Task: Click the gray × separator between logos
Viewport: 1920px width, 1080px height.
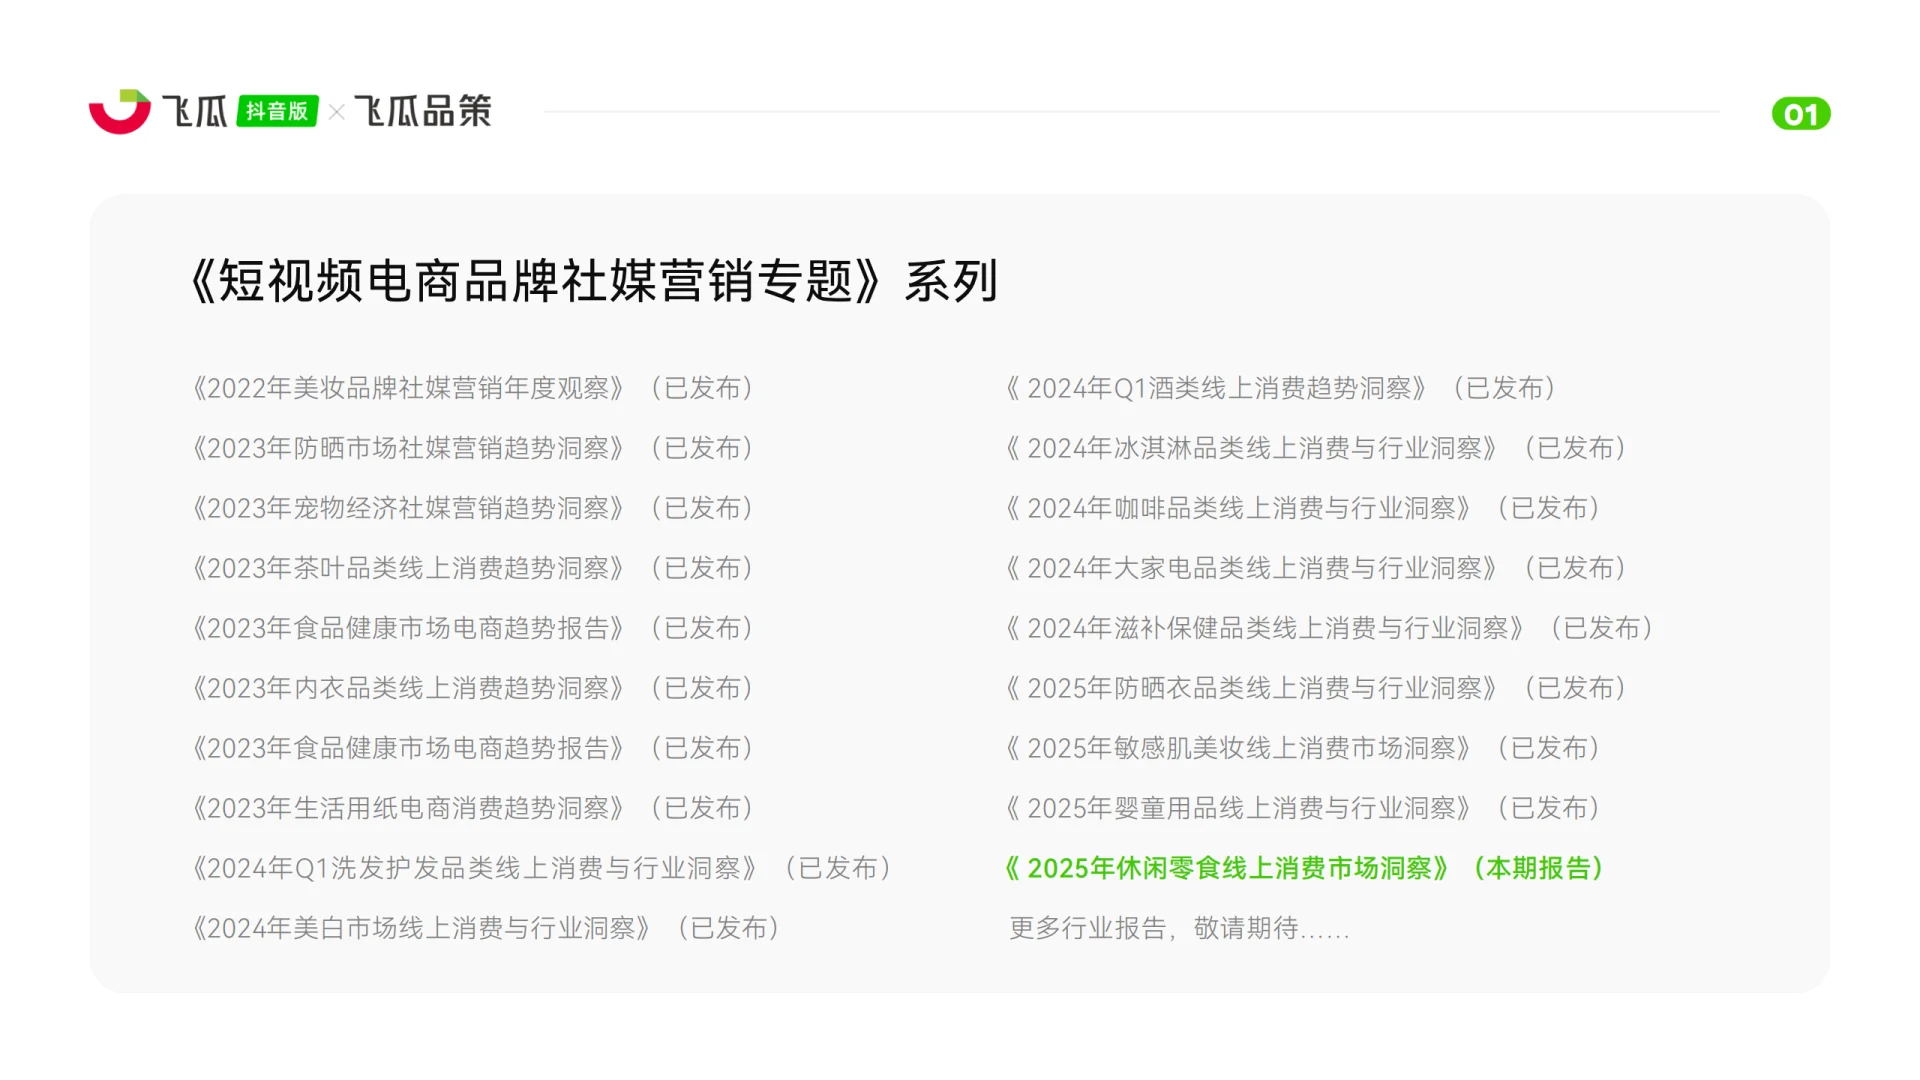Action: point(337,112)
